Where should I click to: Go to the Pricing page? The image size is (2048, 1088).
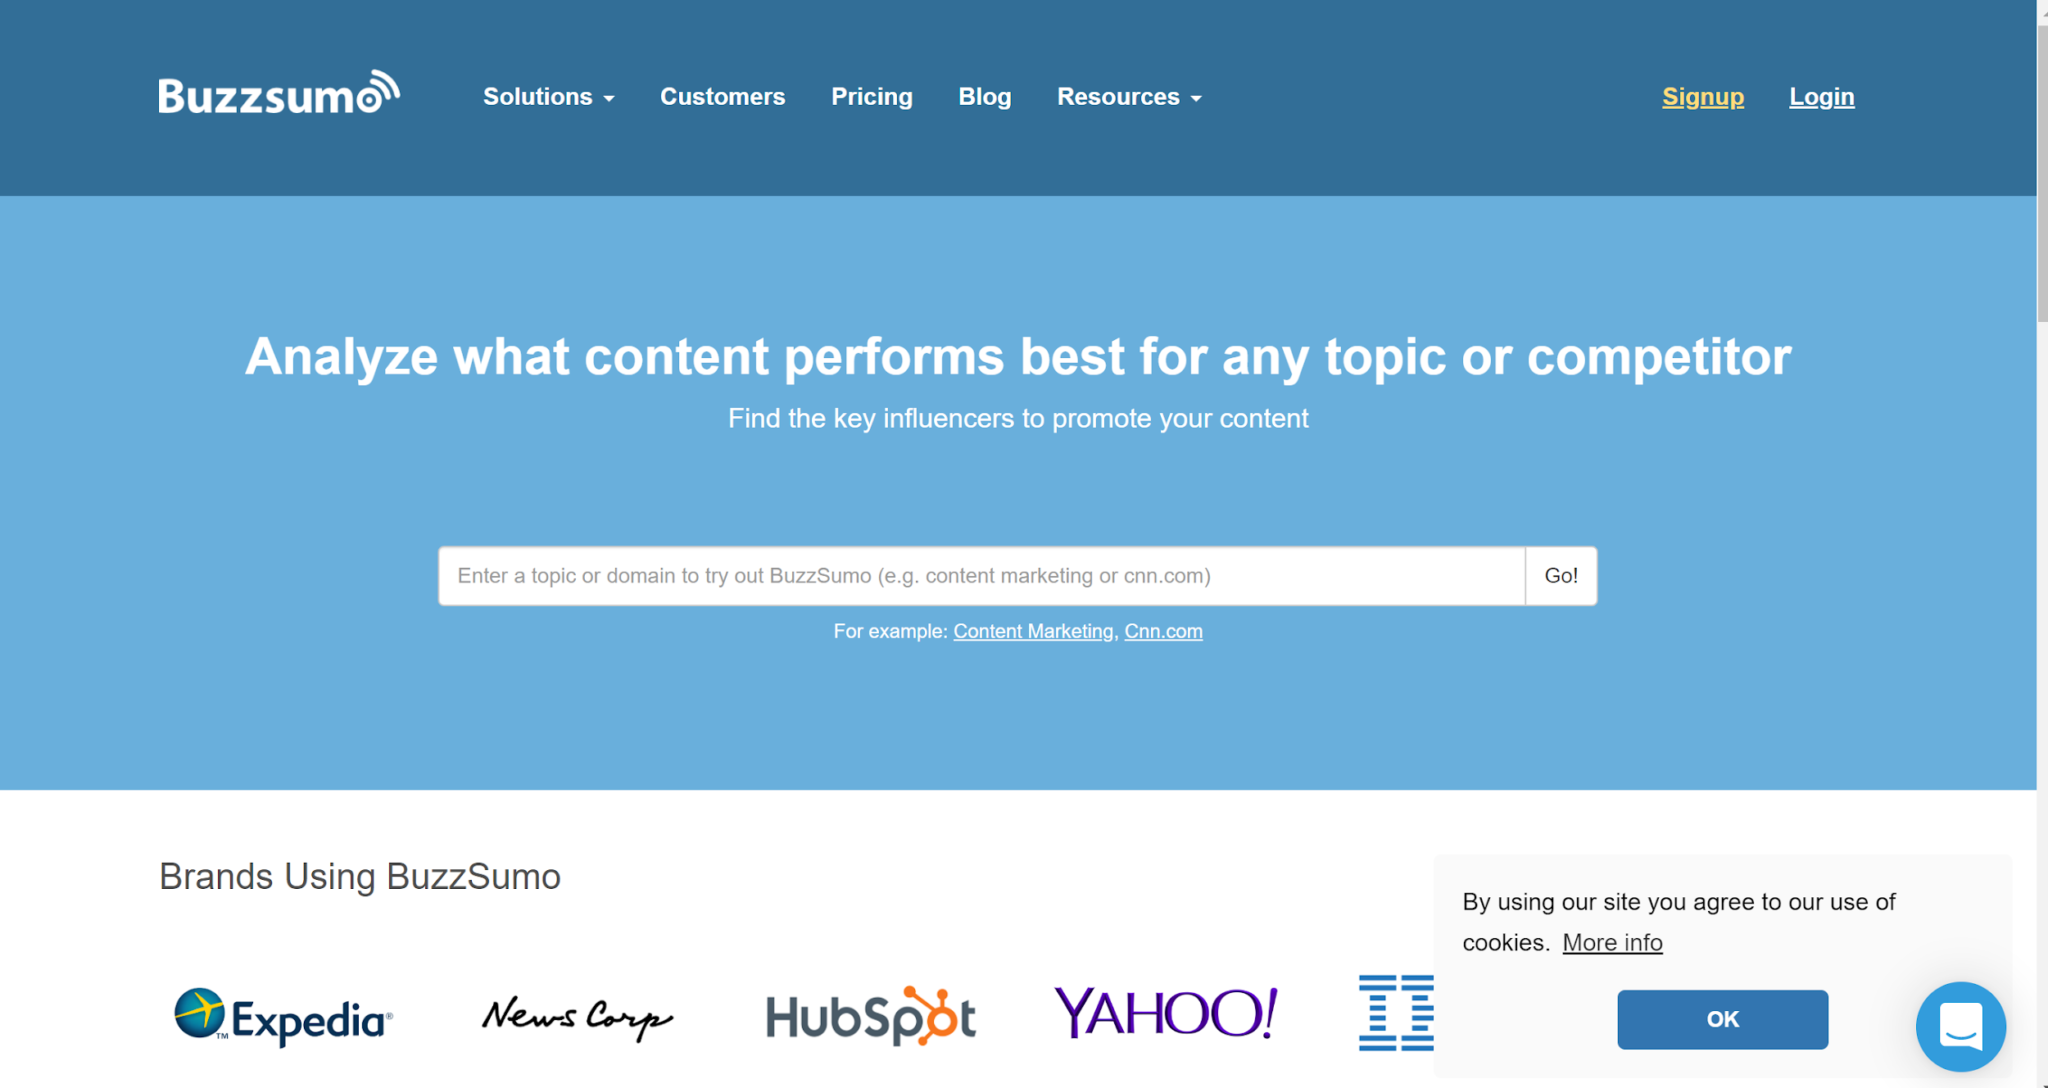click(872, 97)
